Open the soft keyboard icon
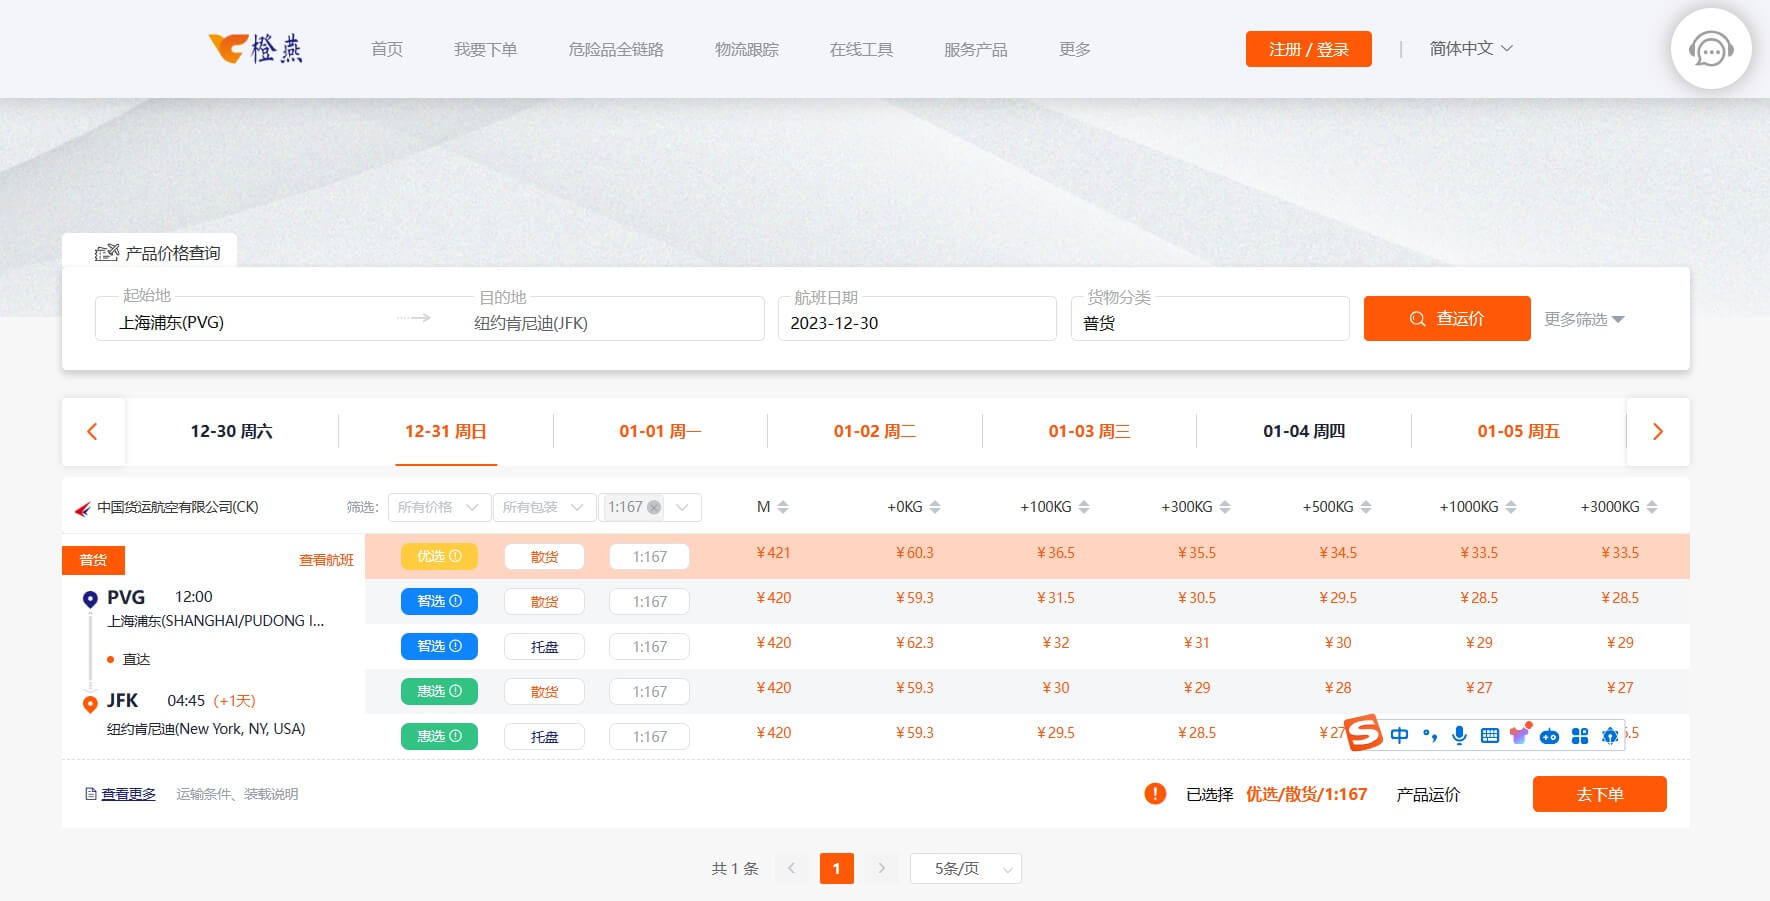 (x=1489, y=736)
